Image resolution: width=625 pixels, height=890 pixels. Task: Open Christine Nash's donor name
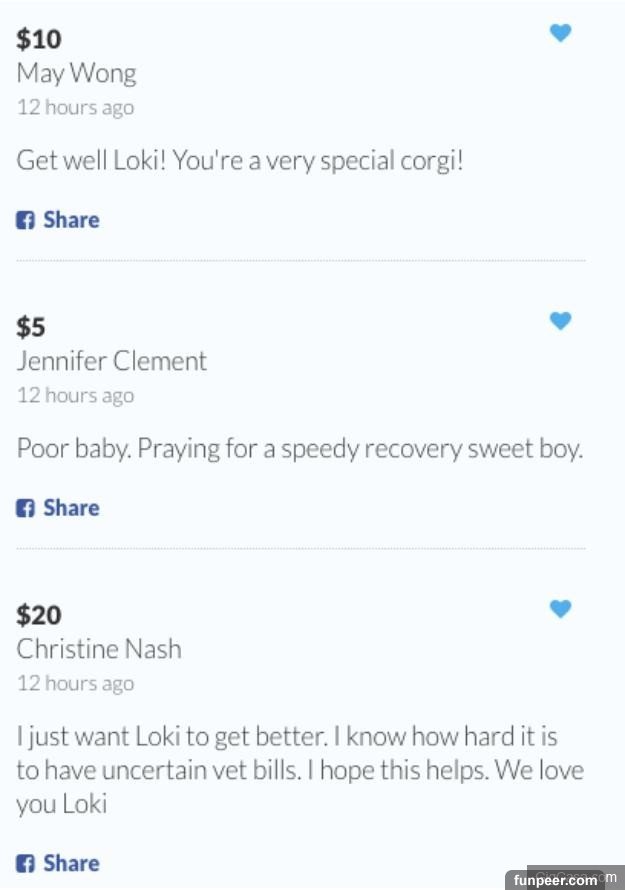[99, 649]
